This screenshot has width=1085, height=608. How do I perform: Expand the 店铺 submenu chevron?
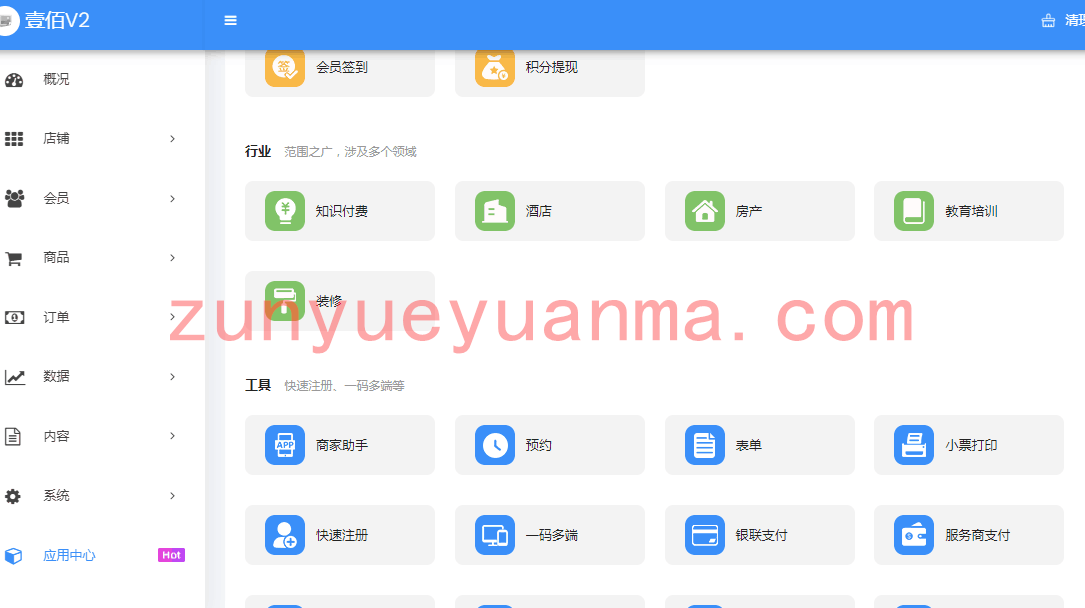(x=172, y=139)
